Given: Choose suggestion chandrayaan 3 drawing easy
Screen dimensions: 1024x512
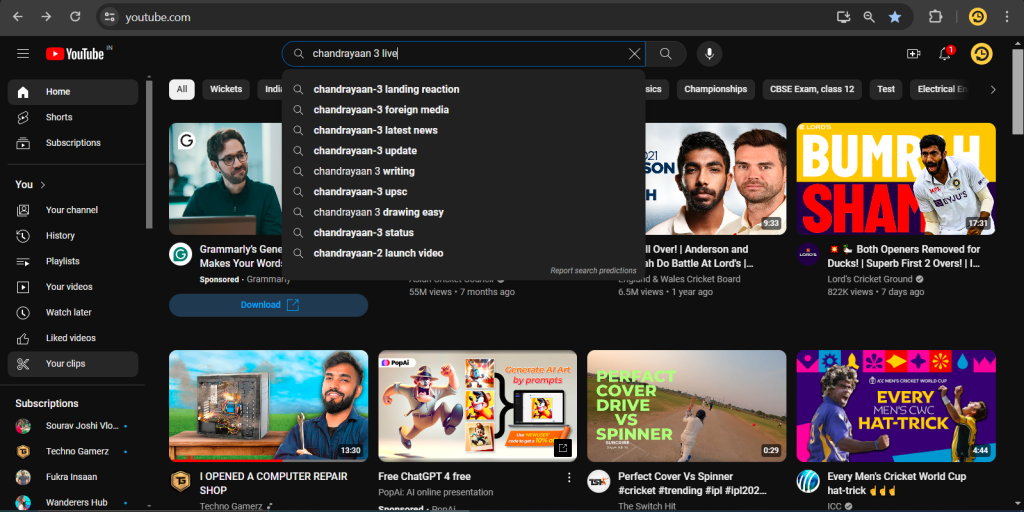Looking at the screenshot, I should 464,212.
